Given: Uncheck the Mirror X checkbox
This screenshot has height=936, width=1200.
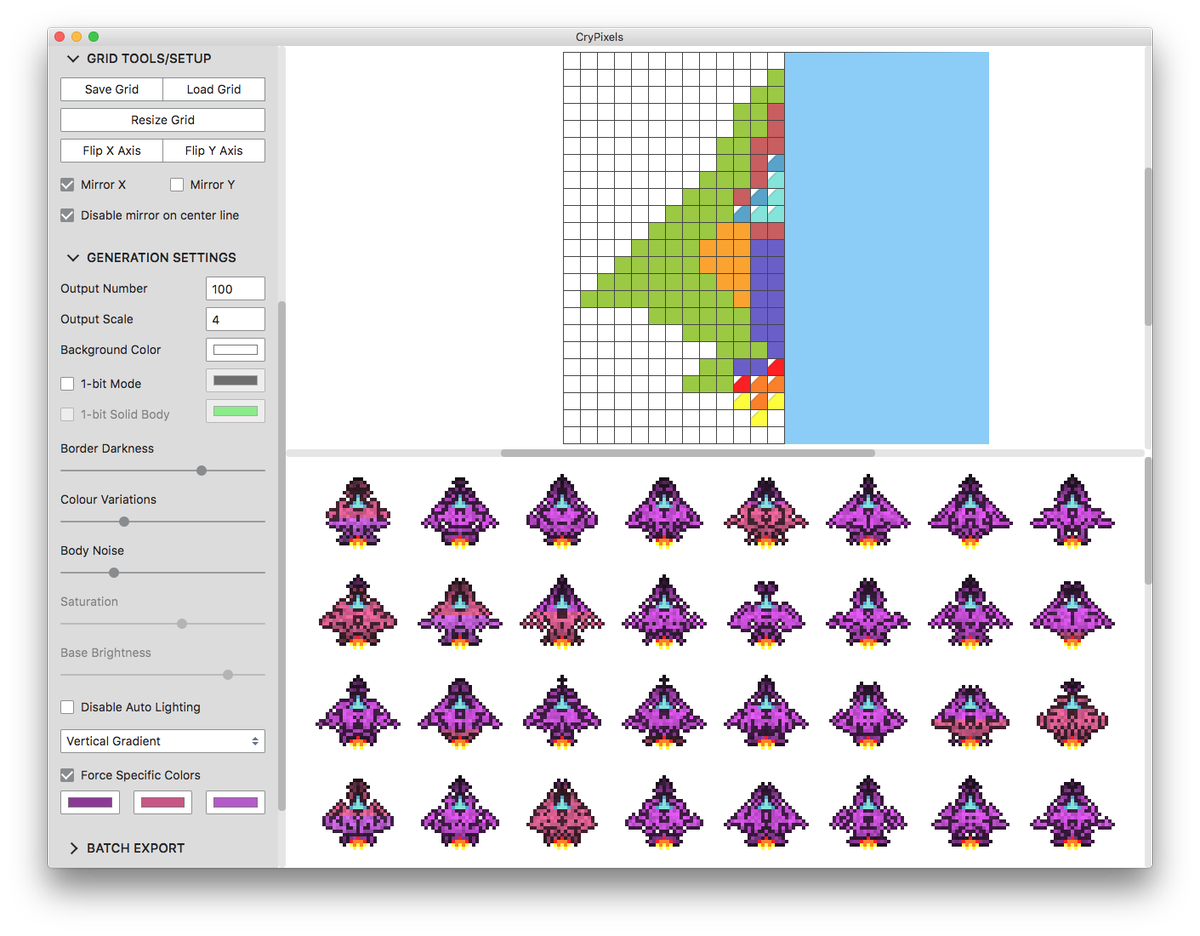Looking at the screenshot, I should tap(68, 185).
